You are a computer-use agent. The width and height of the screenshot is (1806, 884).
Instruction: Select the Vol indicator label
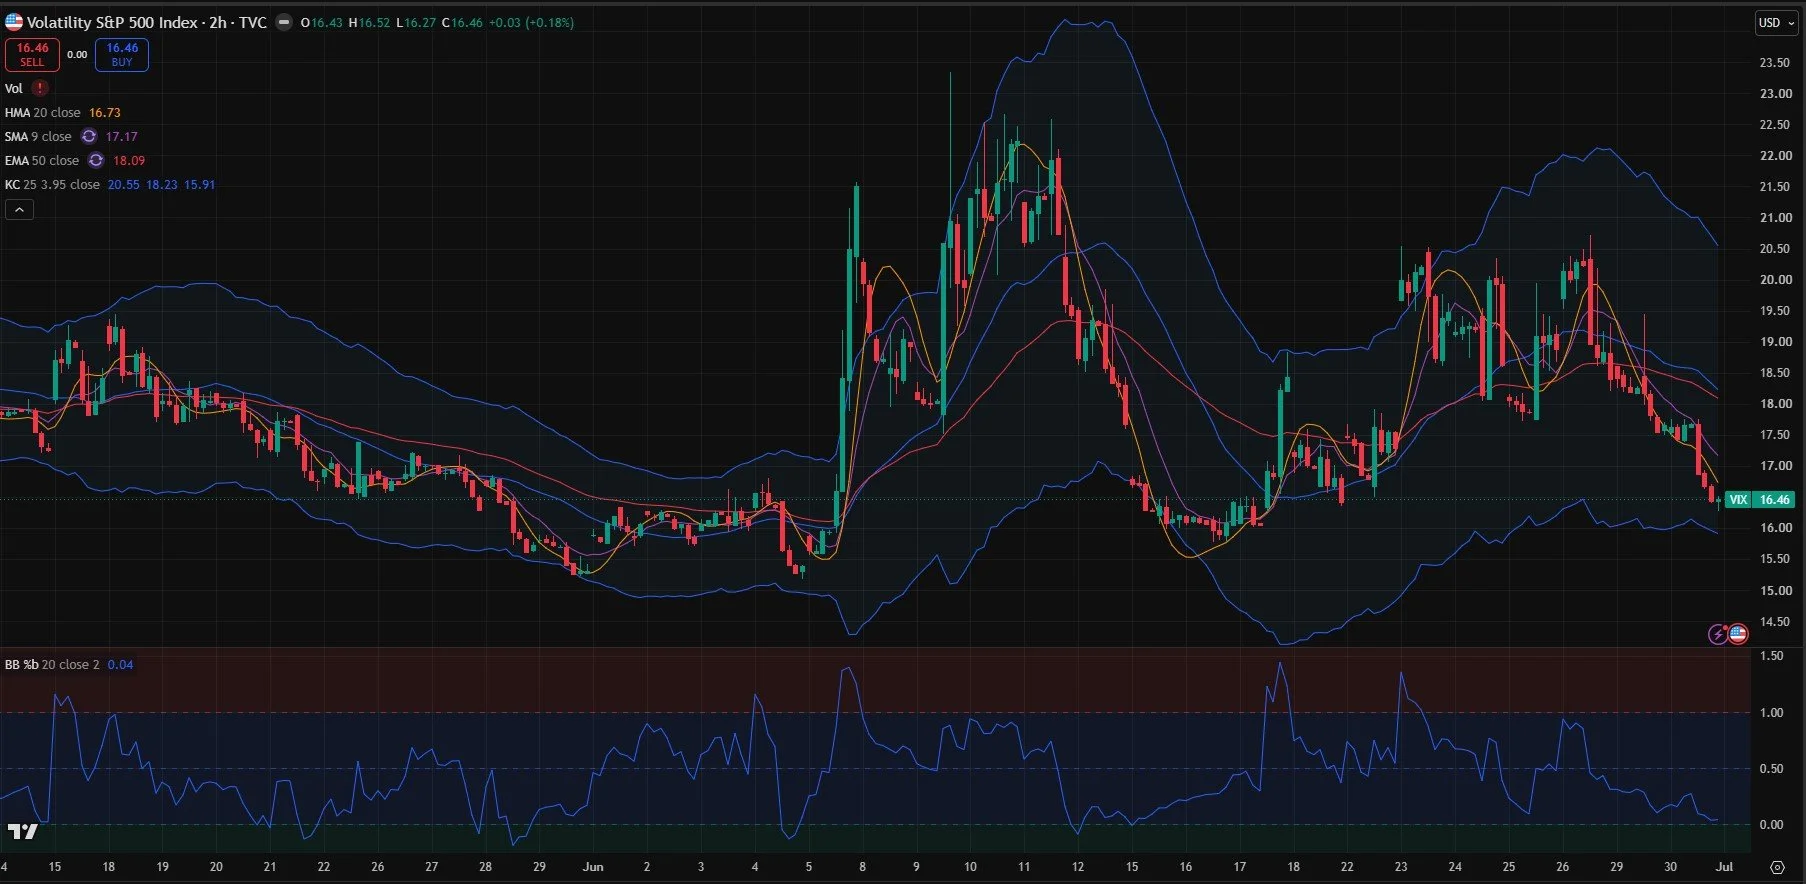(14, 88)
